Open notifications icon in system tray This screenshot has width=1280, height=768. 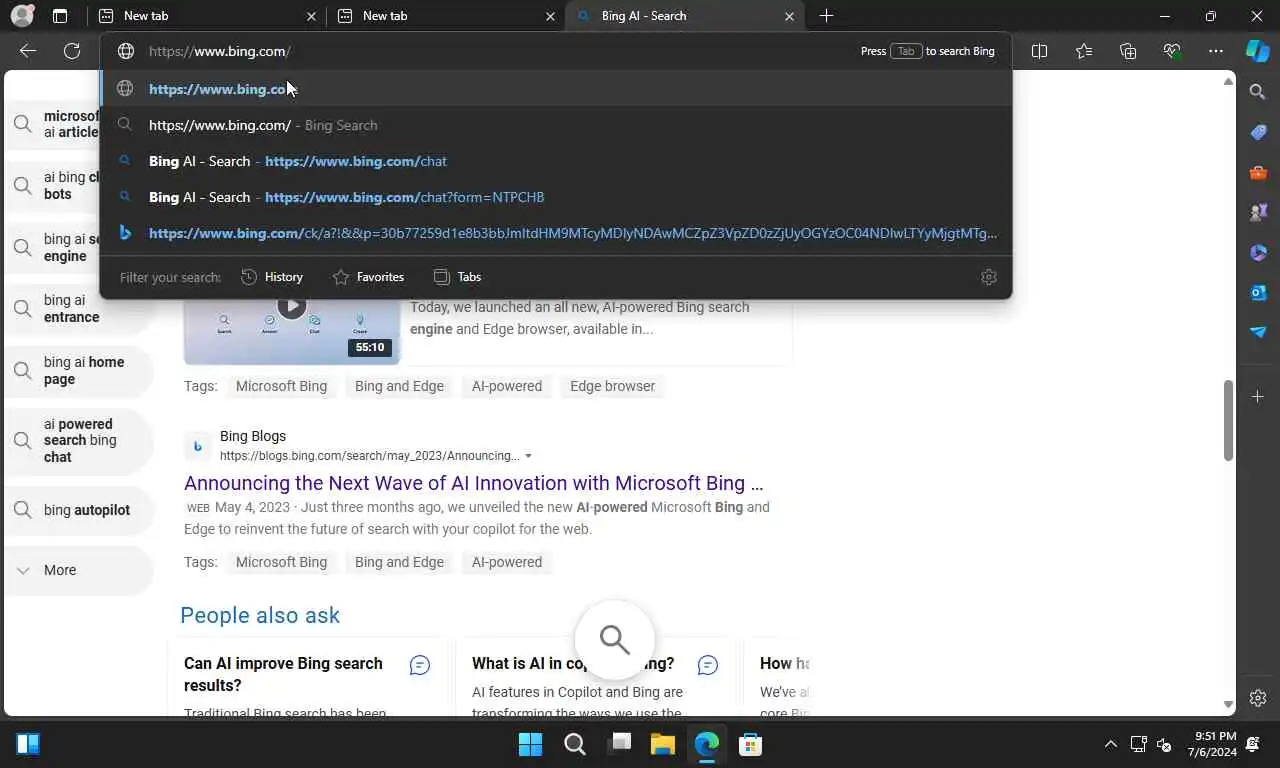(1253, 744)
